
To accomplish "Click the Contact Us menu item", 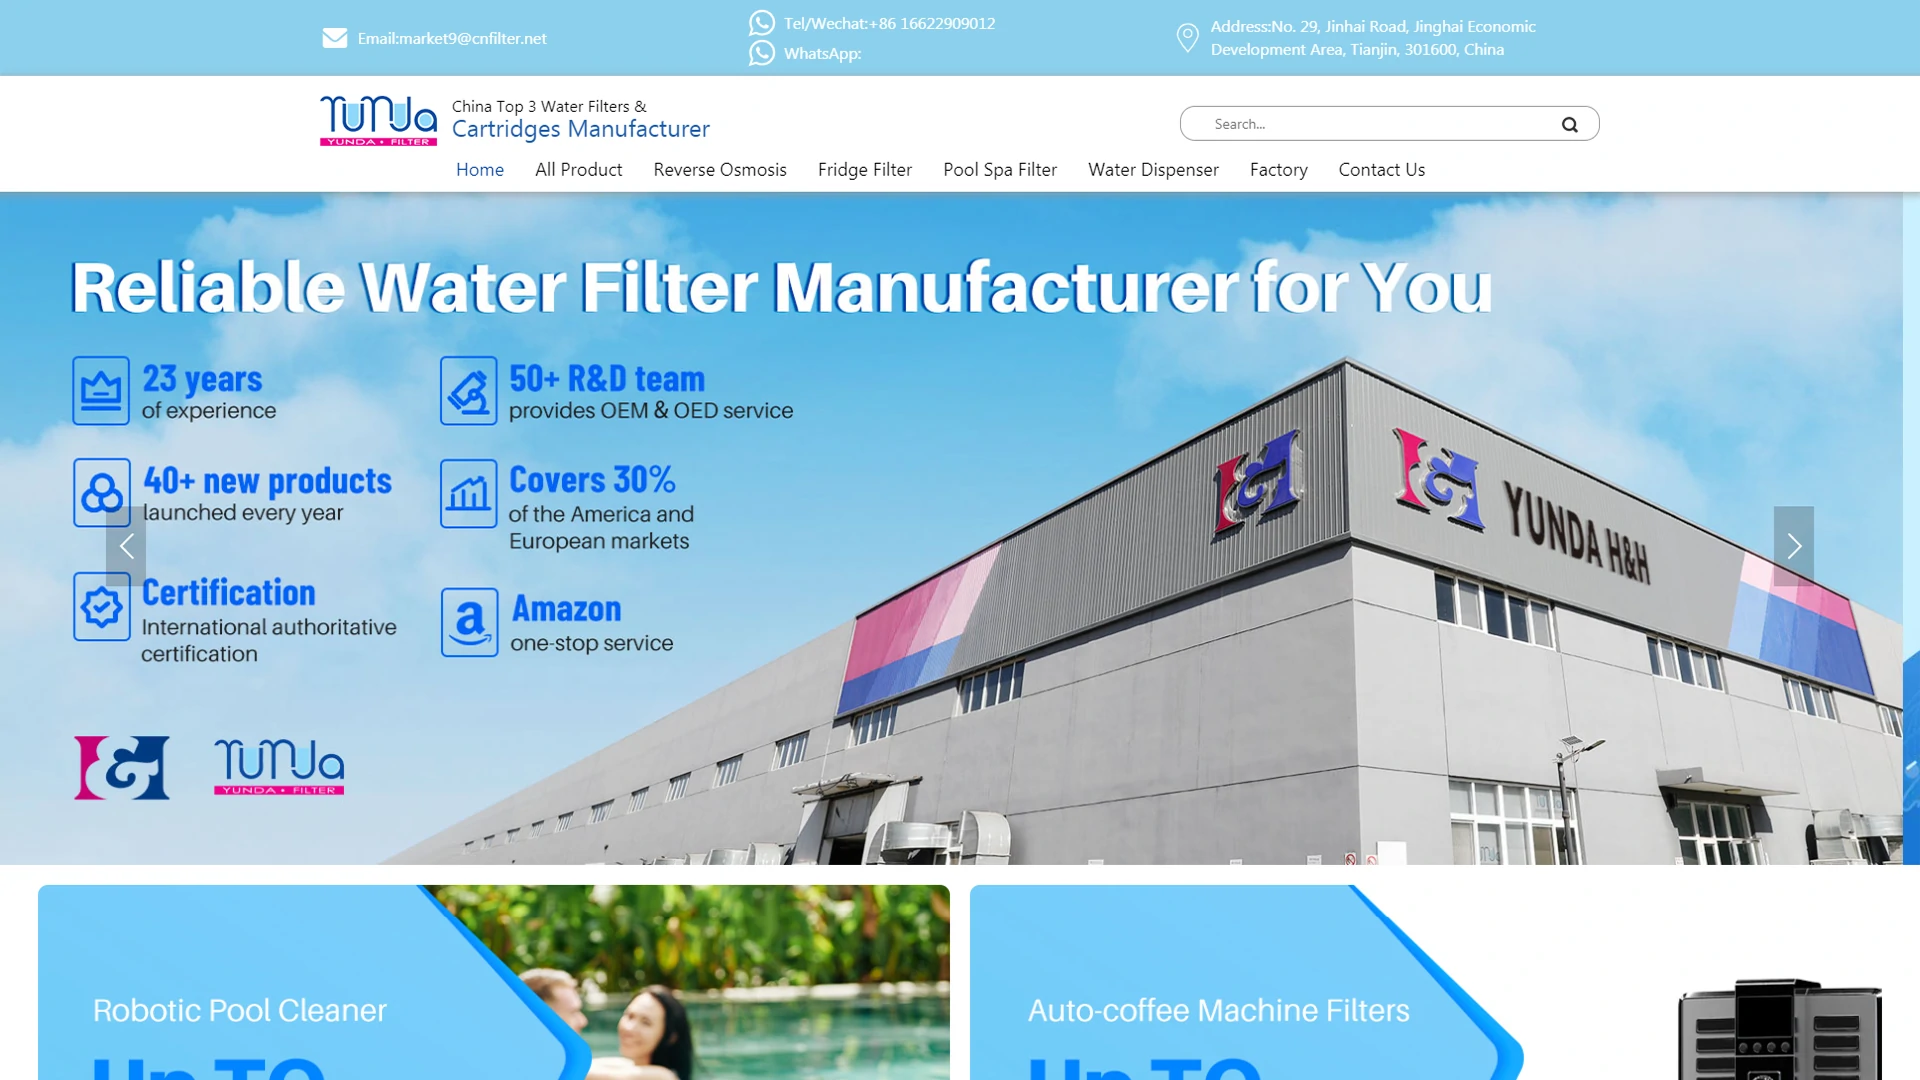I will (x=1381, y=169).
